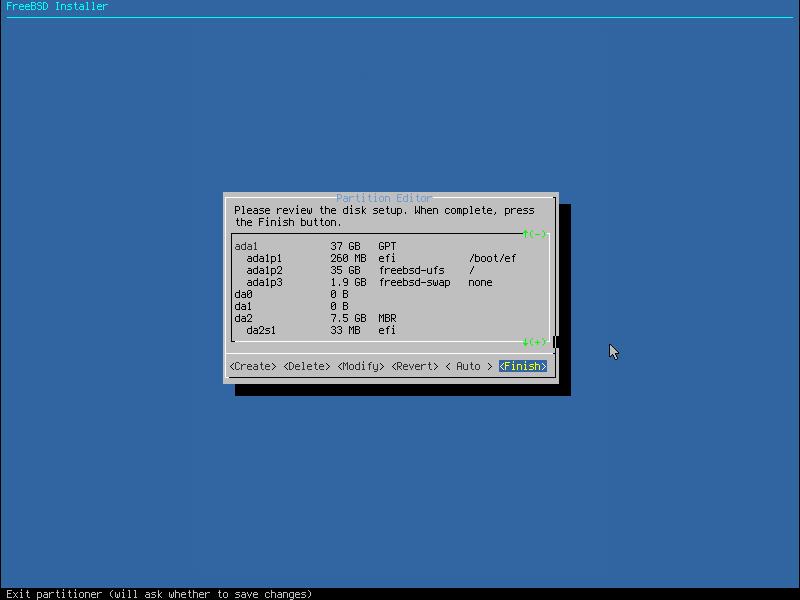Click the 260 MB size value
800x600 pixels.
(348, 259)
